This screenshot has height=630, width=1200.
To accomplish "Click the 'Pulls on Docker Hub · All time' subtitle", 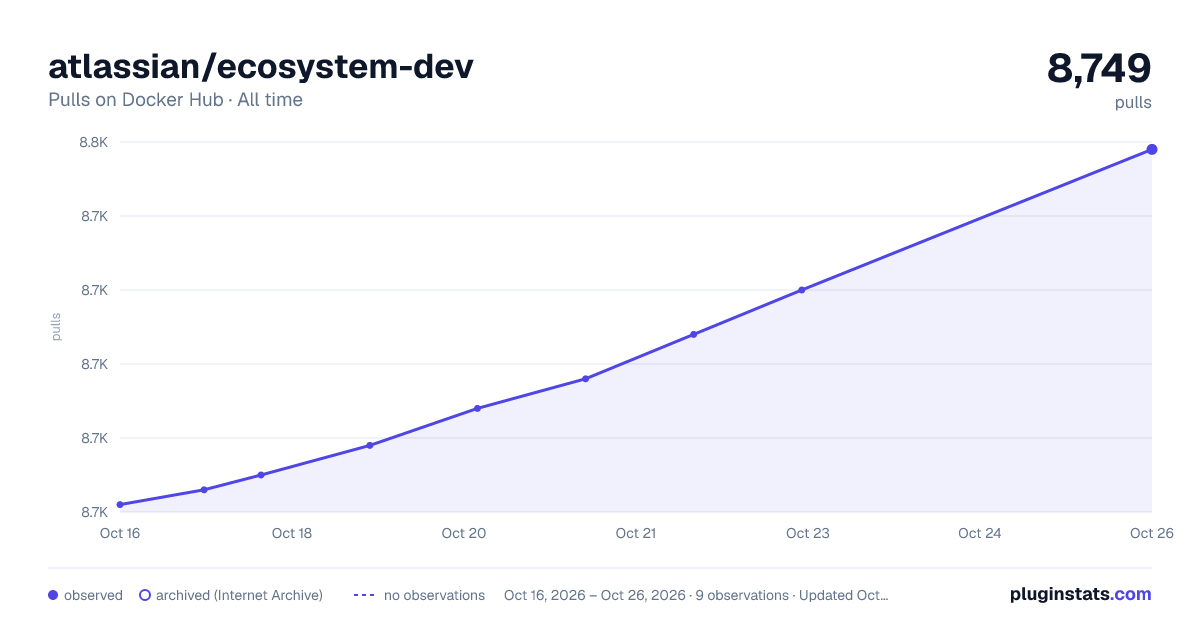I will point(175,100).
